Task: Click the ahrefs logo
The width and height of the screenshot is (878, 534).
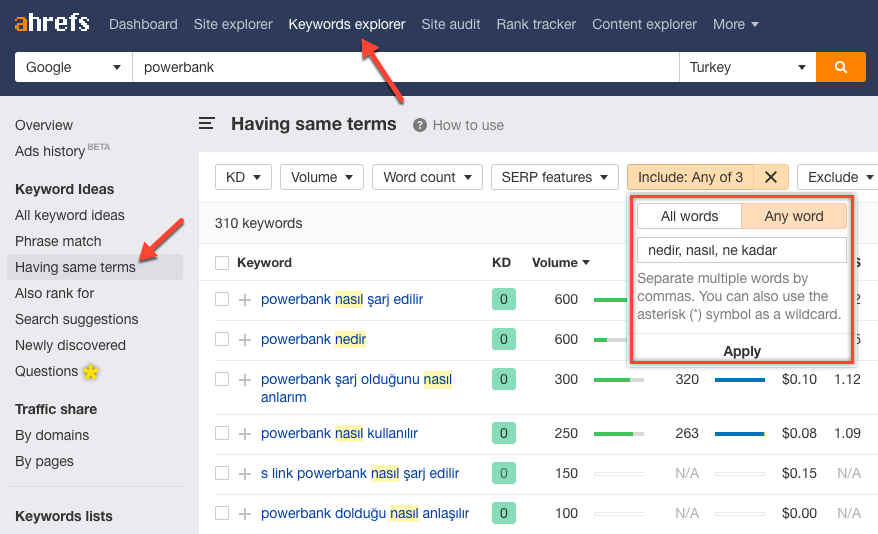Action: (52, 23)
